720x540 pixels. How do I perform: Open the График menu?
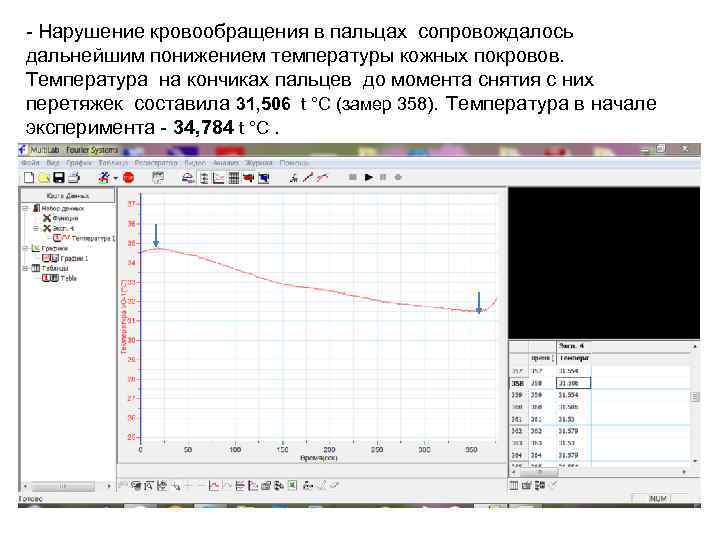coord(79,163)
